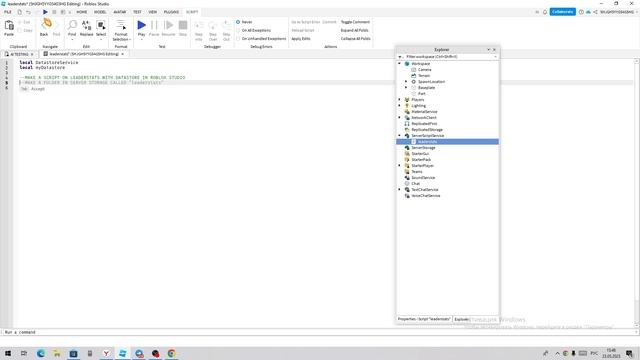Switch to the HOME ribbon tab
Image resolution: width=640 pixels, height=360 pixels.
tap(82, 12)
